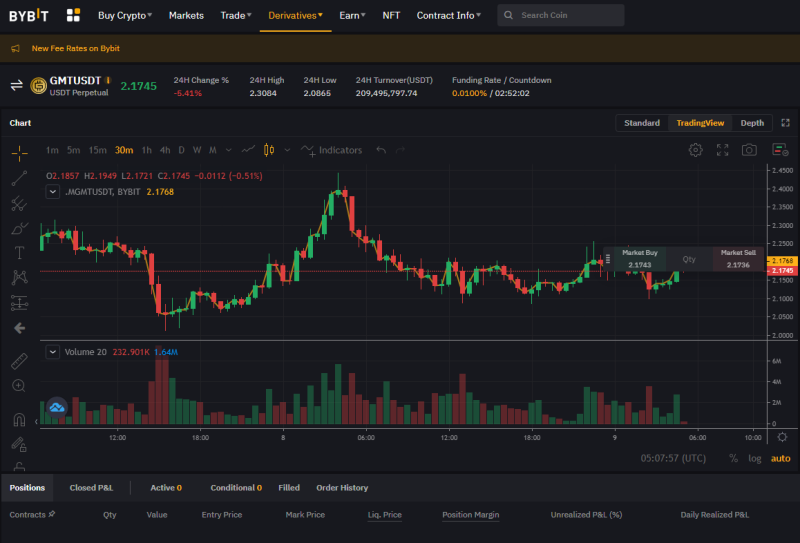Viewport: 800px width, 543px height.
Task: Open the Active orders tab
Action: click(166, 488)
